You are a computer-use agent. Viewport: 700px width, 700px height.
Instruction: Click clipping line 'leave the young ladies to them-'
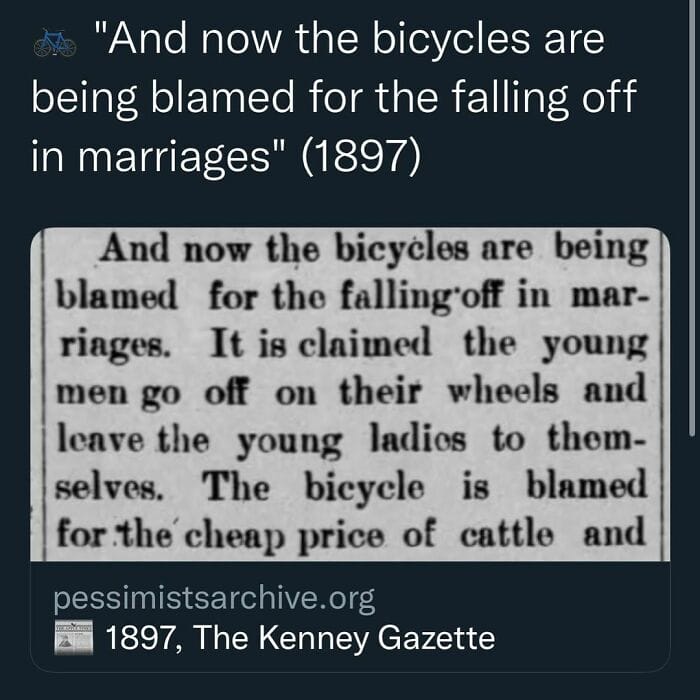(351, 440)
